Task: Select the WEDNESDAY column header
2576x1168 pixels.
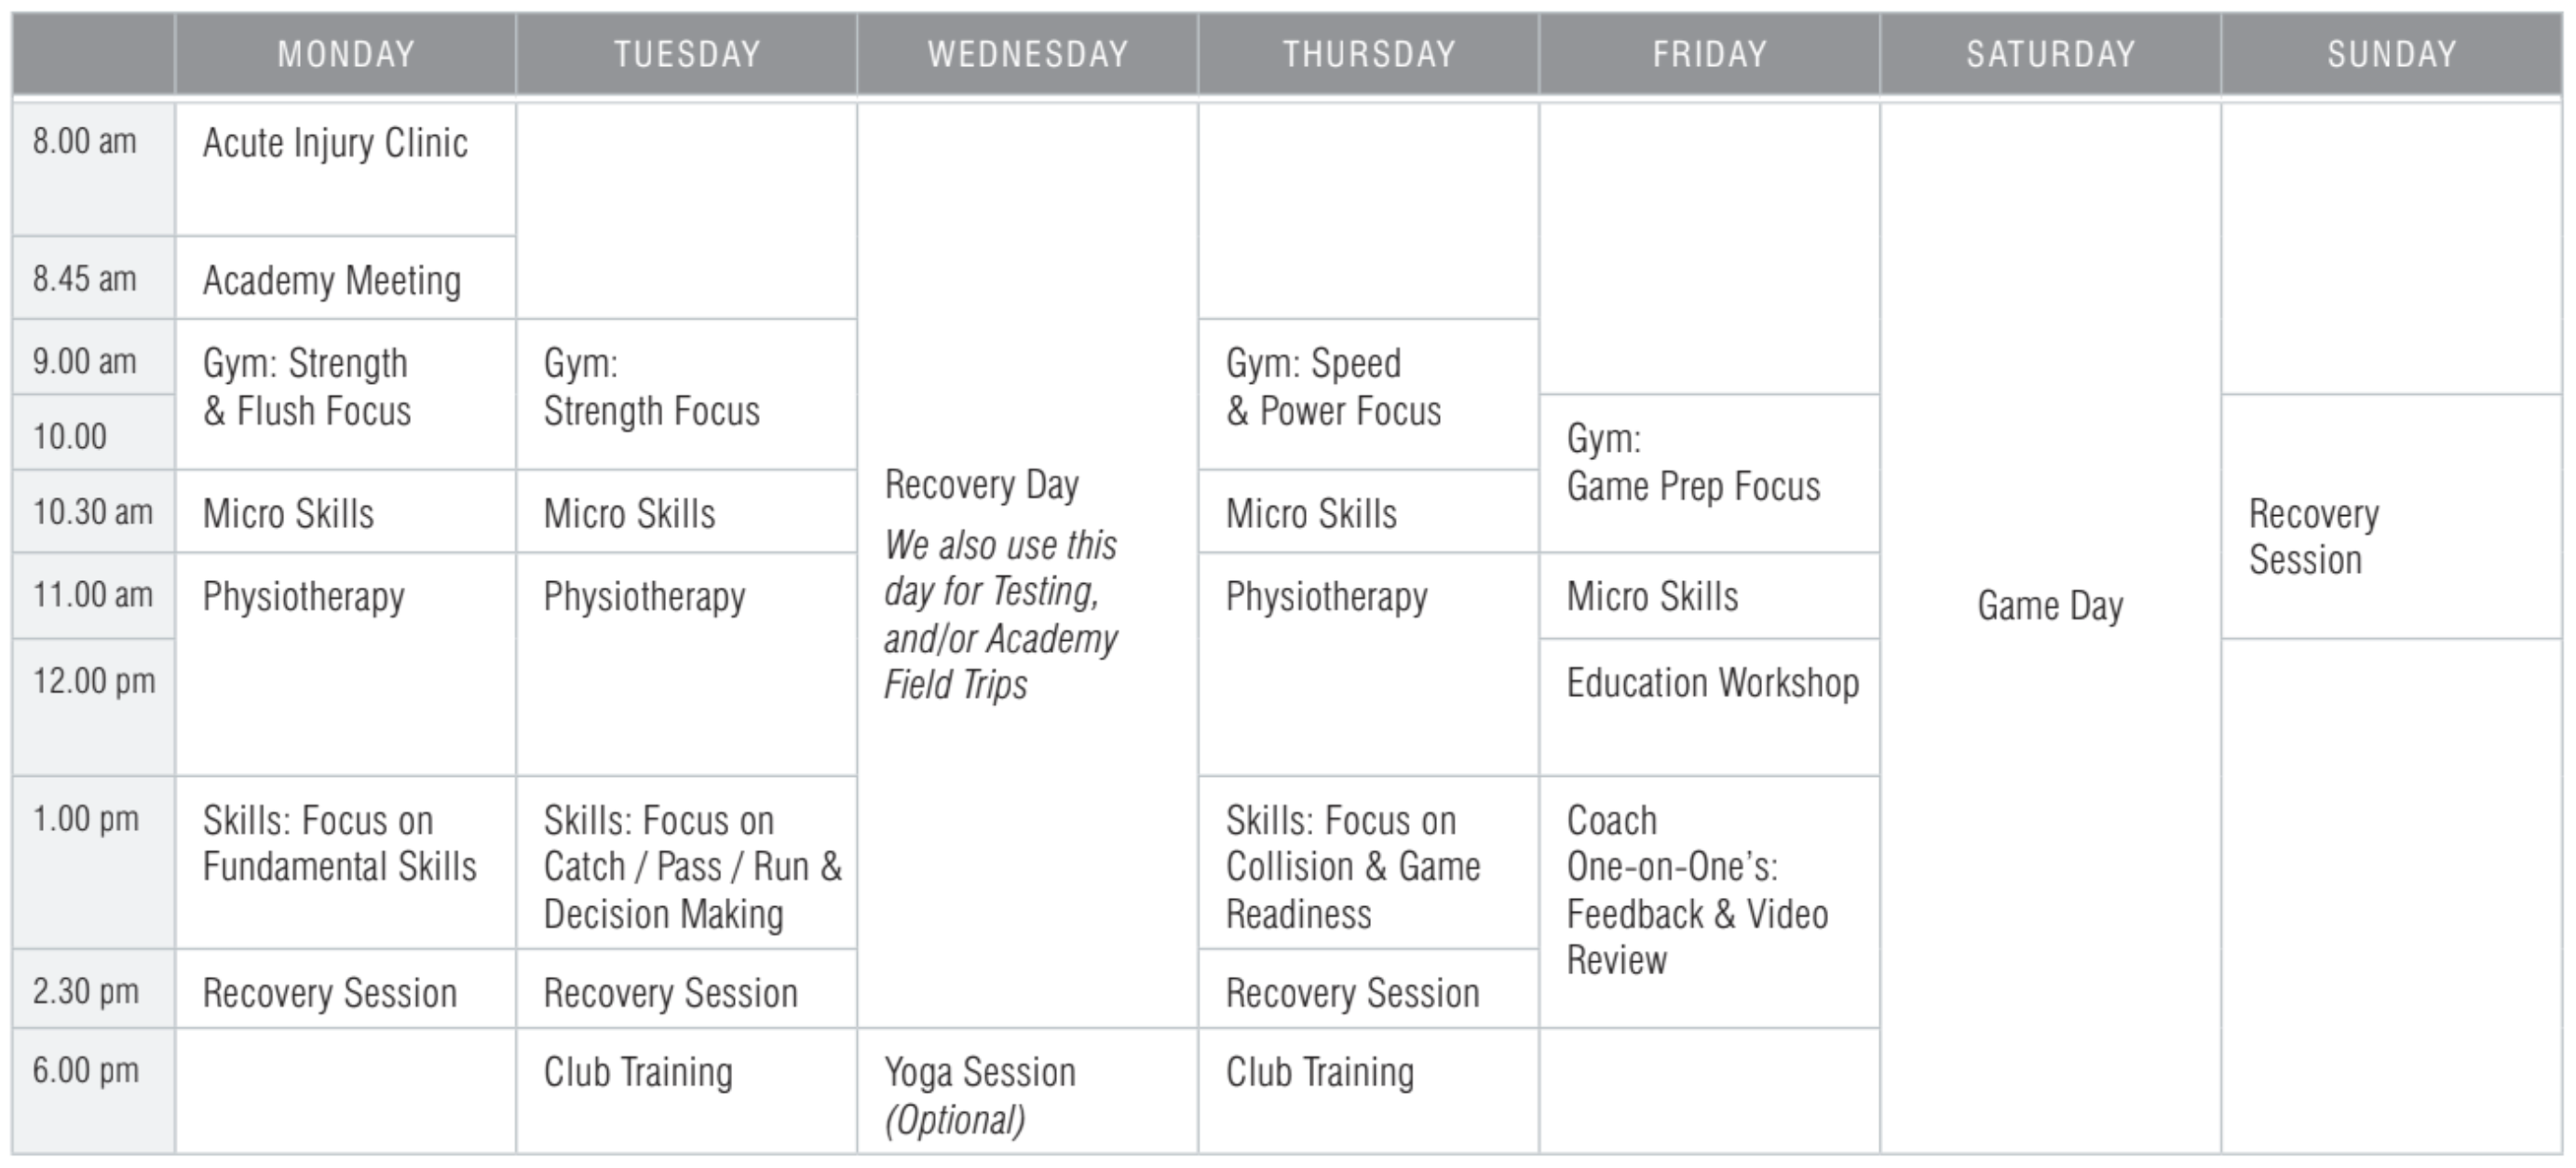Action: pyautogui.click(x=1028, y=54)
